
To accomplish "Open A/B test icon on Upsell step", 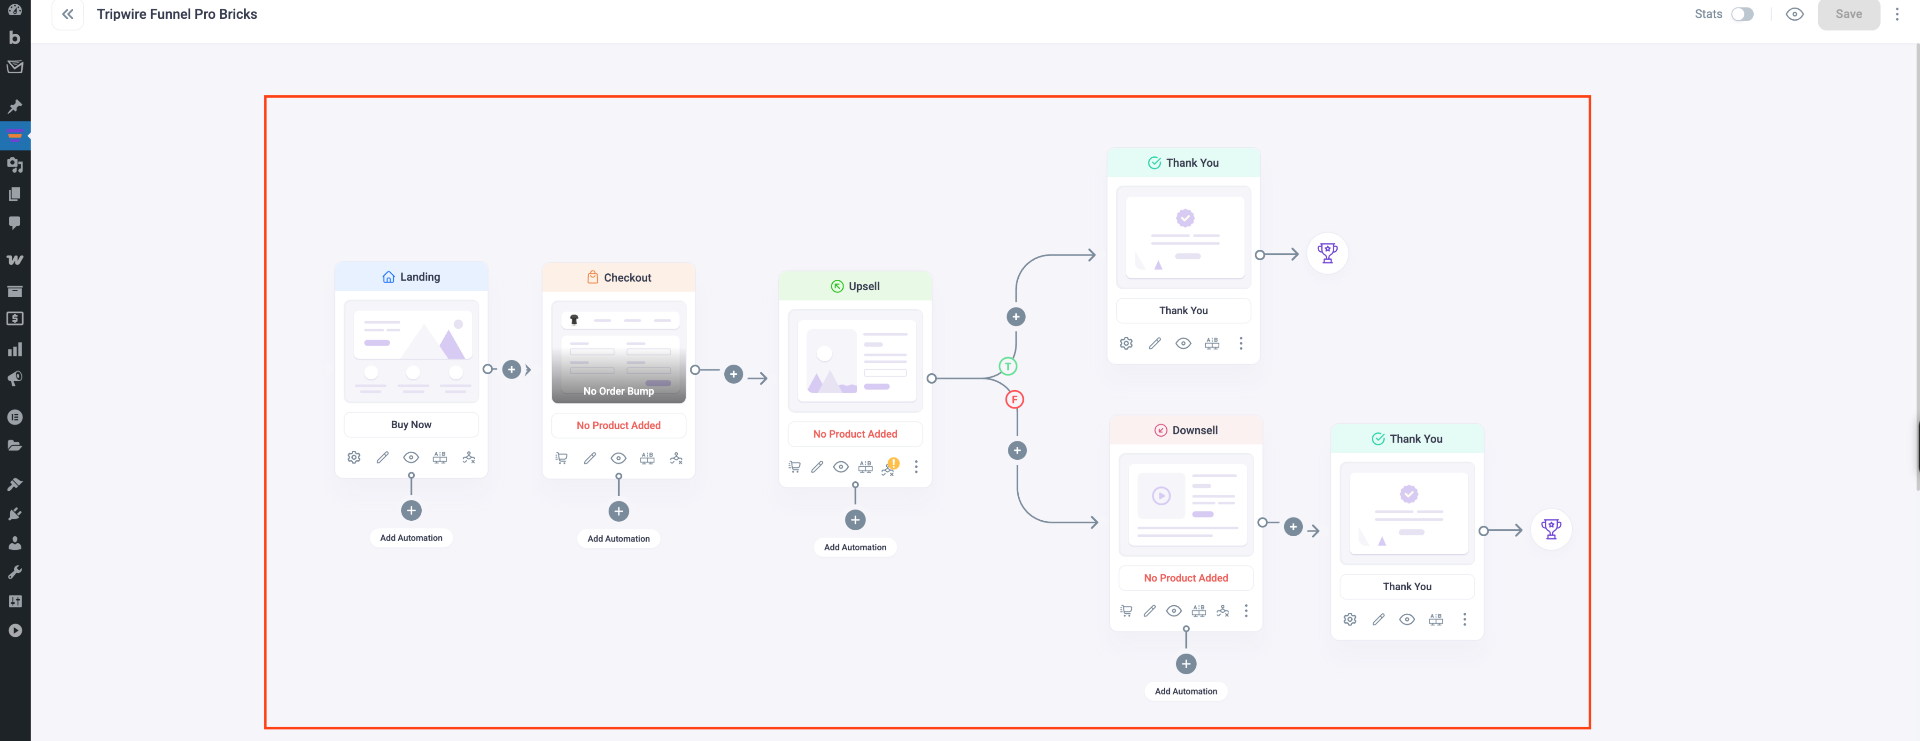I will [x=865, y=467].
